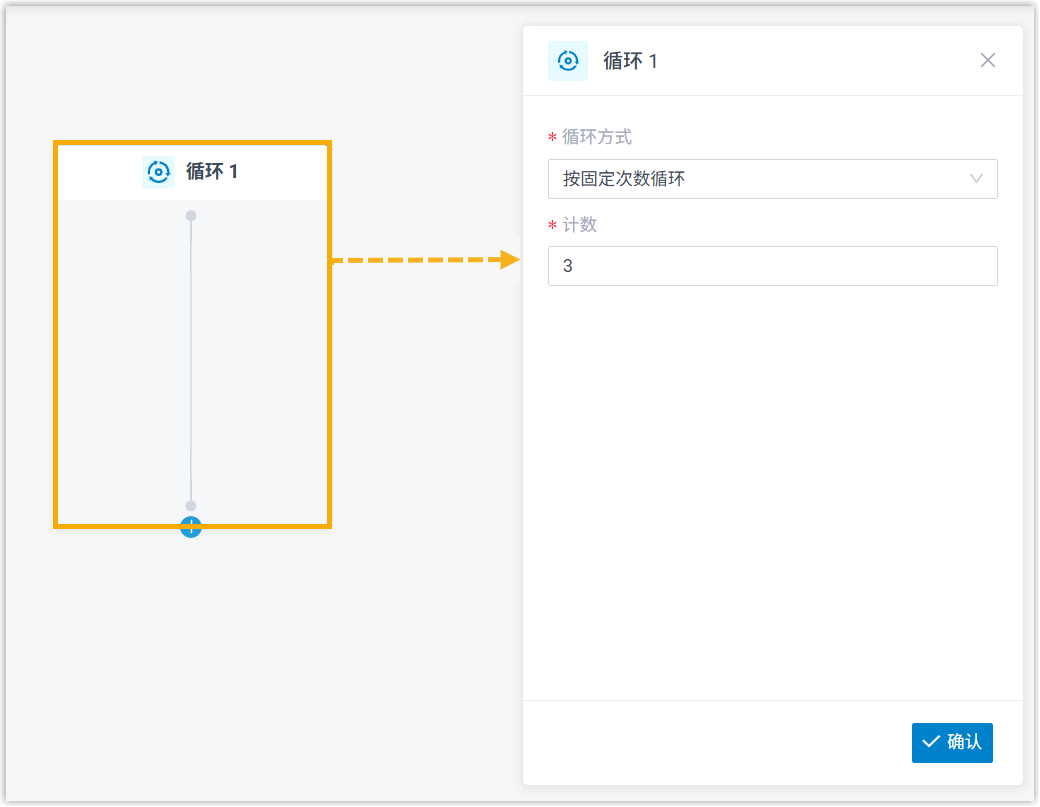Select the 循环 1 node title on the canvas
The image size is (1040, 807).
tap(212, 172)
